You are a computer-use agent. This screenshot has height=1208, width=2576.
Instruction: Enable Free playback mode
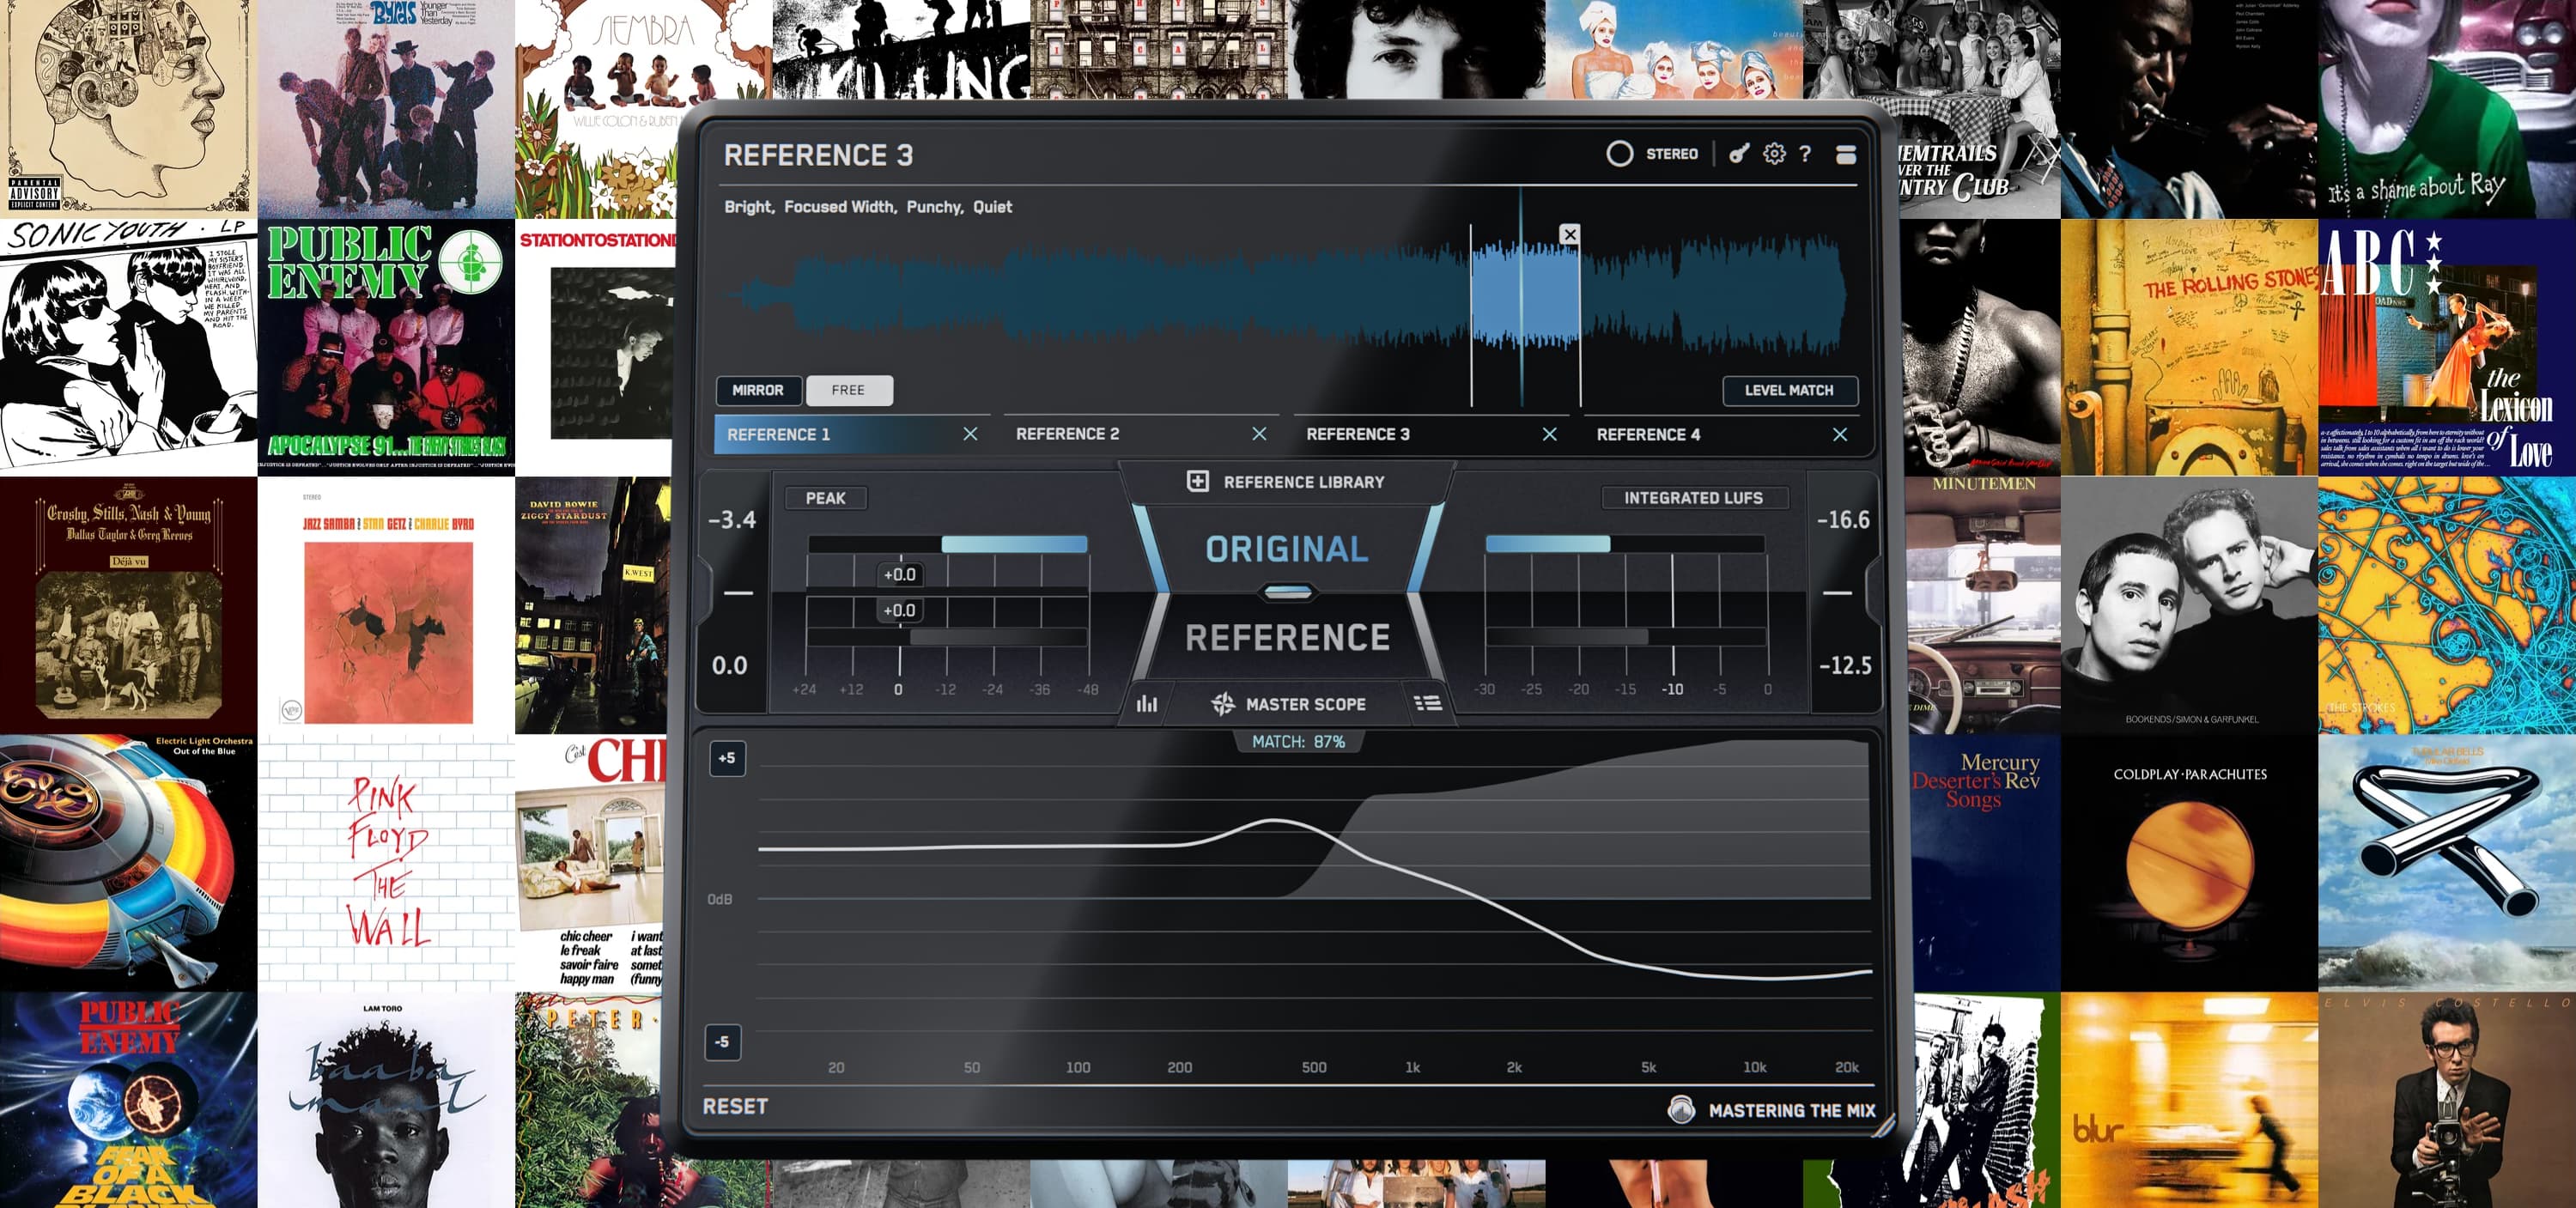click(x=848, y=390)
